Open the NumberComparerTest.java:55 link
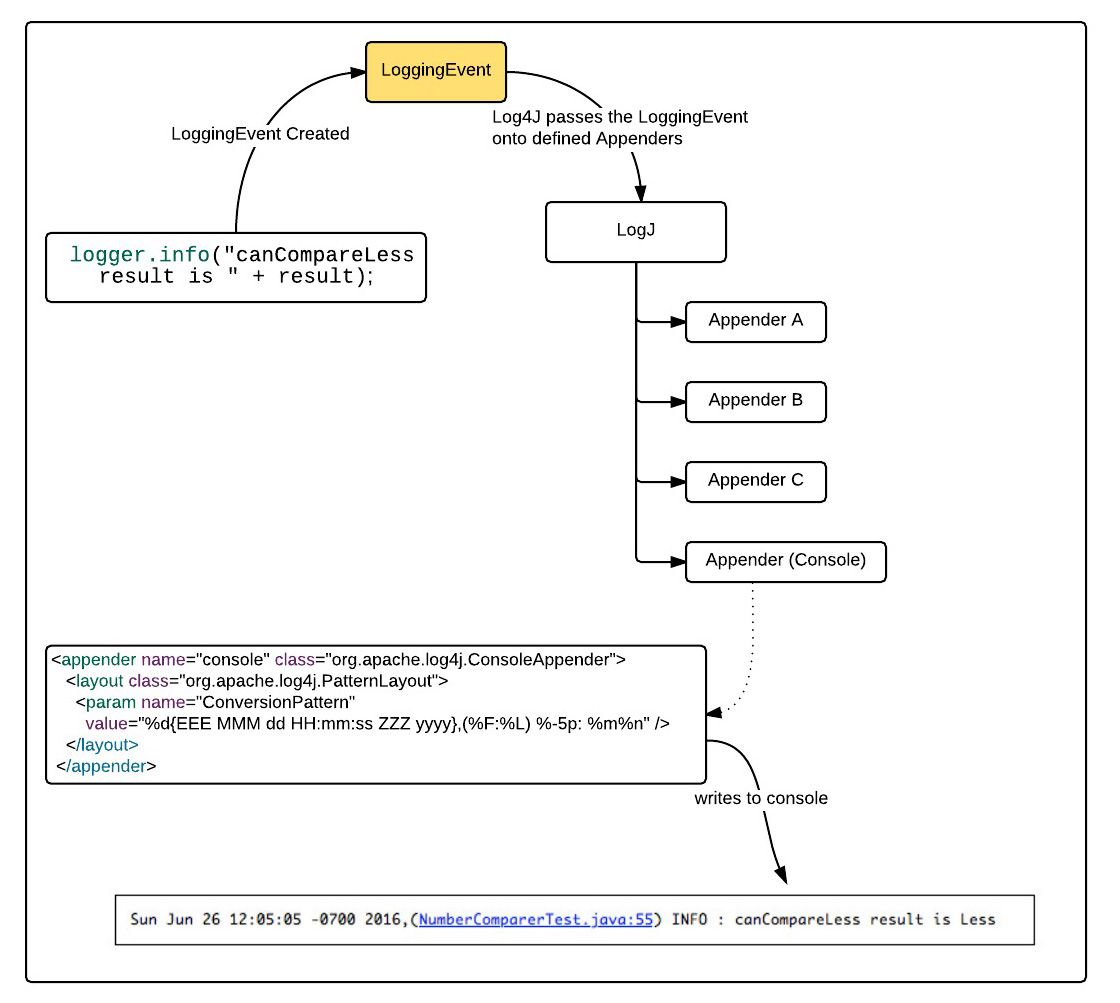Screen dimensions: 1120x1003 coord(535,919)
